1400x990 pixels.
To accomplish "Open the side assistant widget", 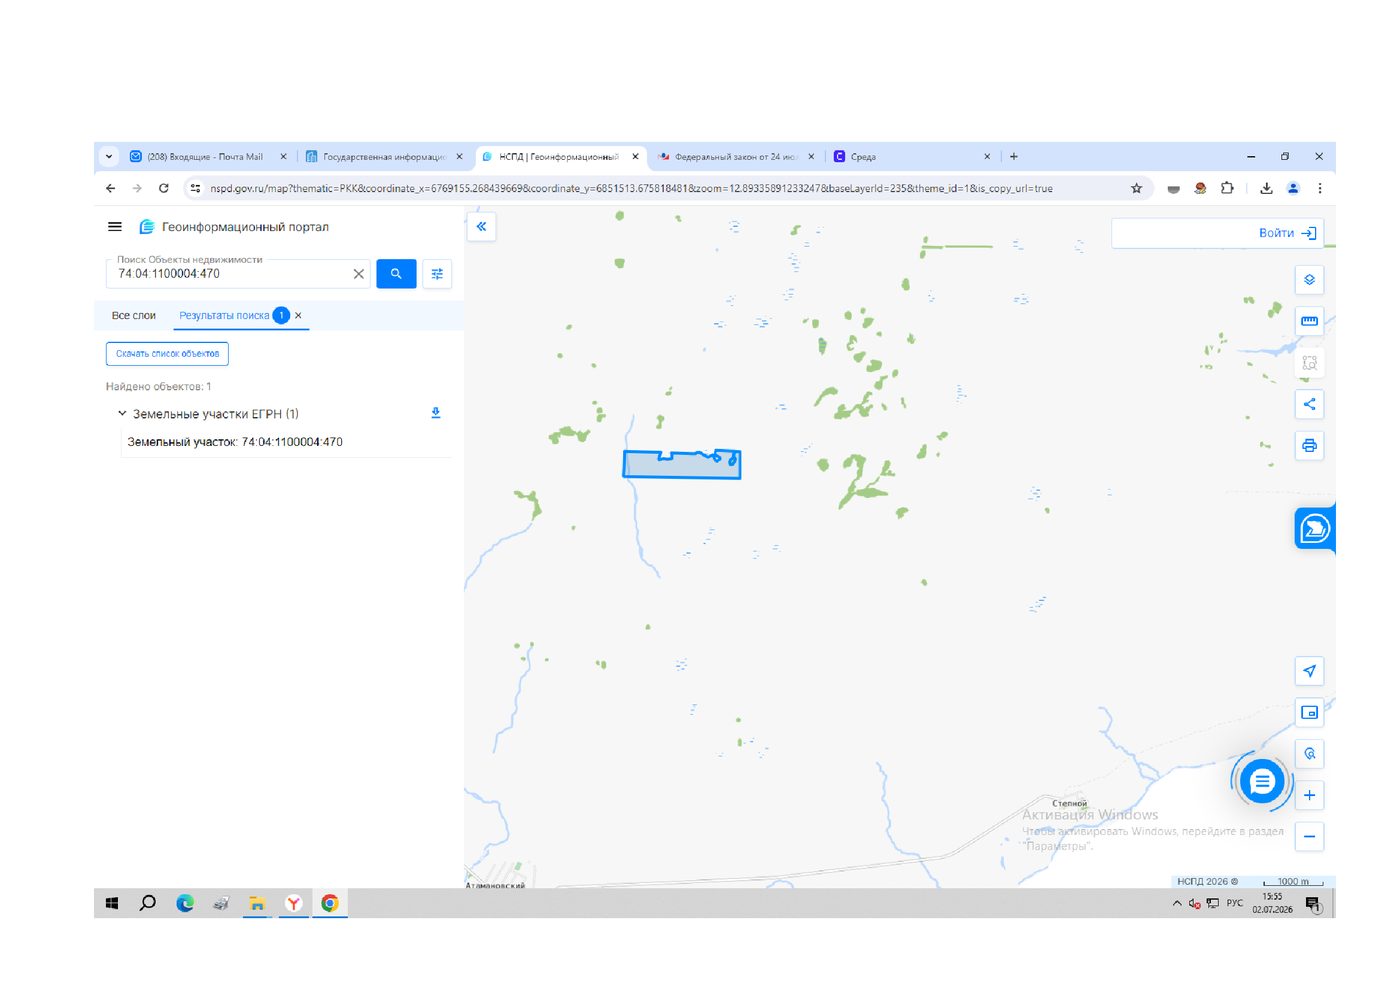I will [1315, 529].
